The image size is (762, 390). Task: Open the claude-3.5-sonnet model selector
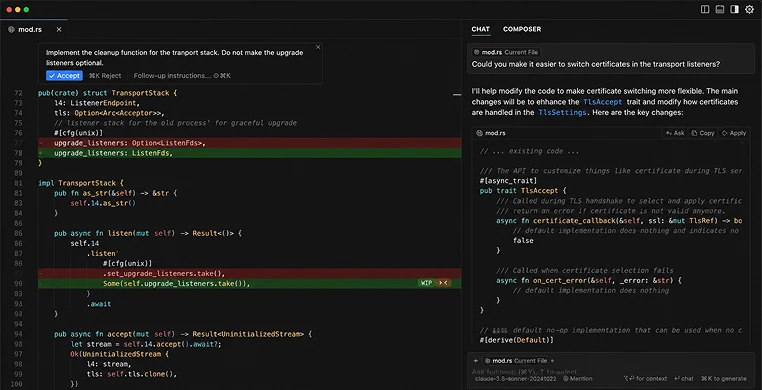coord(516,379)
